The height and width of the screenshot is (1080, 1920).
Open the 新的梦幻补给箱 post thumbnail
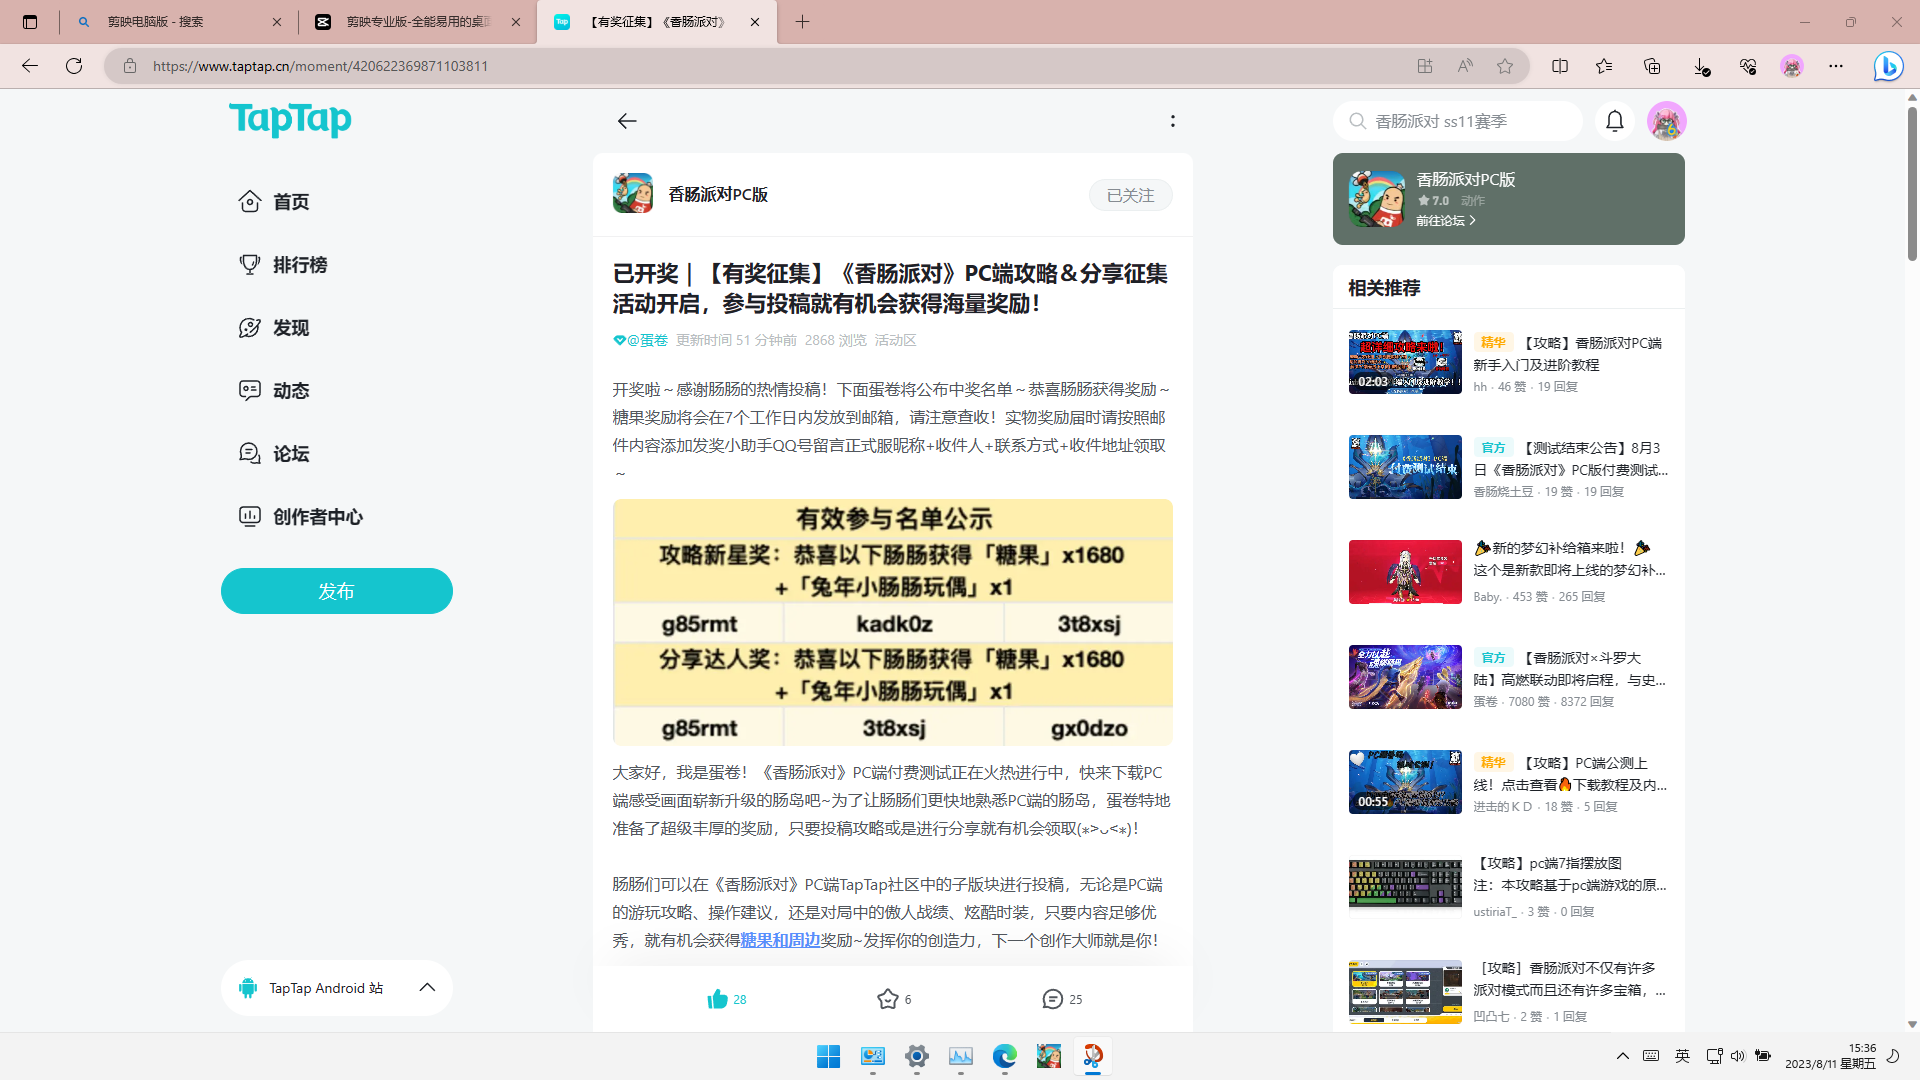pyautogui.click(x=1405, y=572)
